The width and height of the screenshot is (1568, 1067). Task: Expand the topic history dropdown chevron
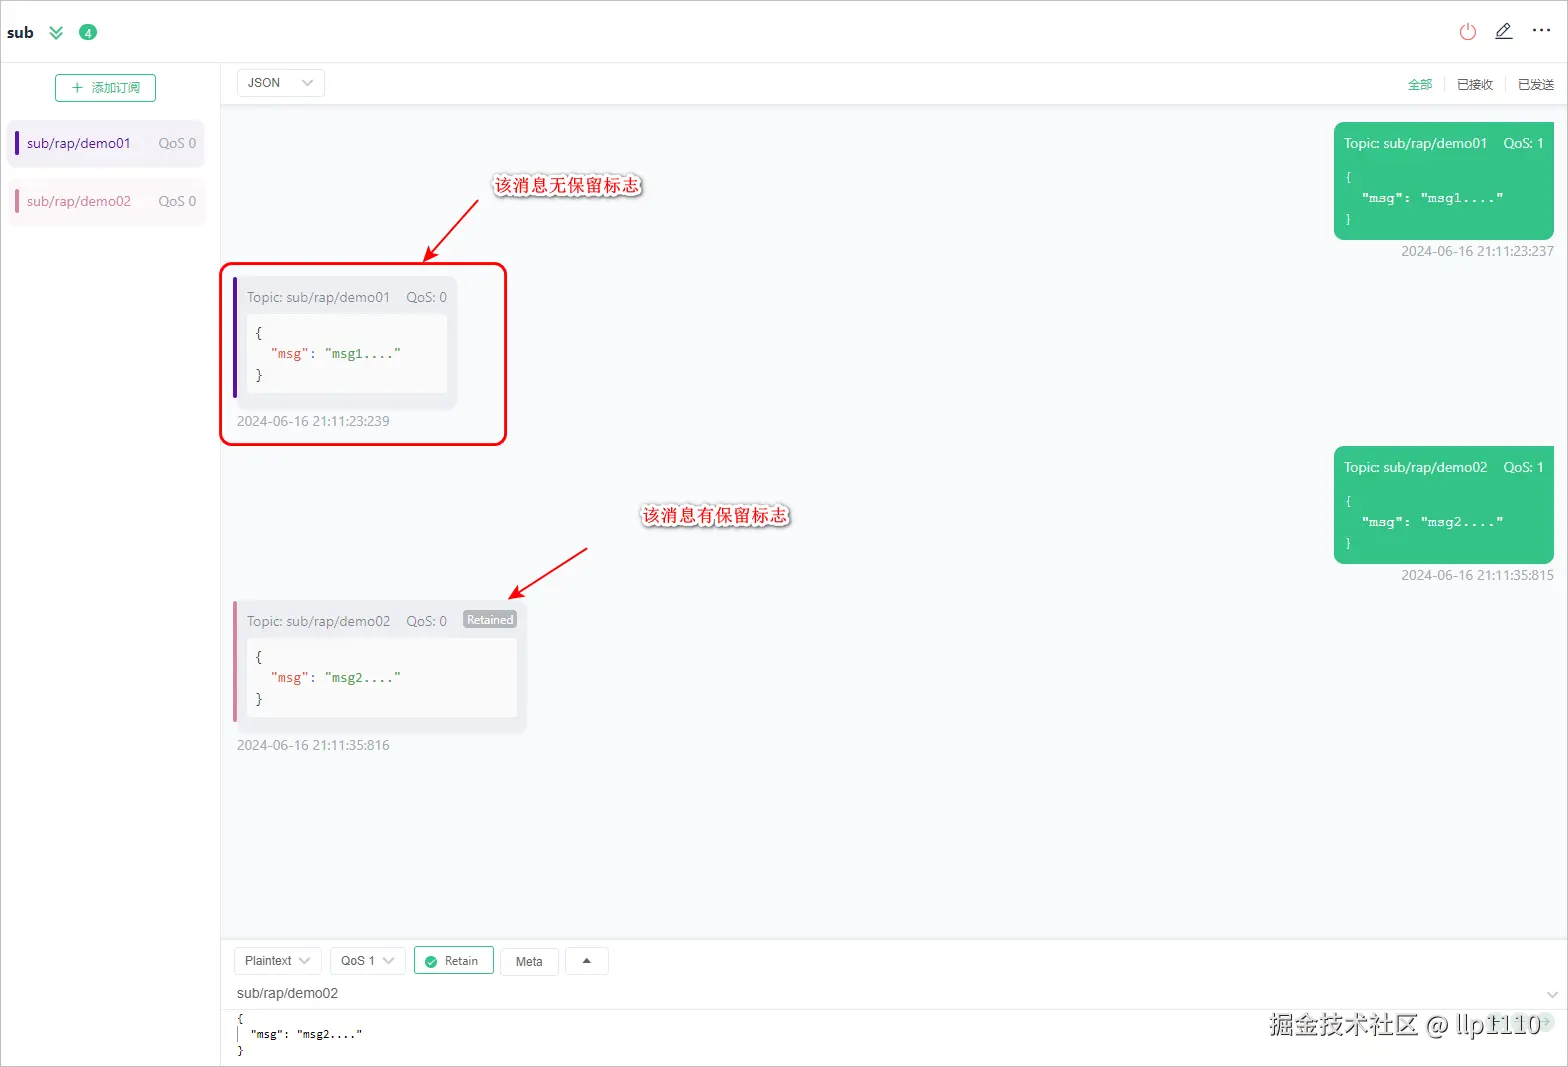click(1552, 994)
